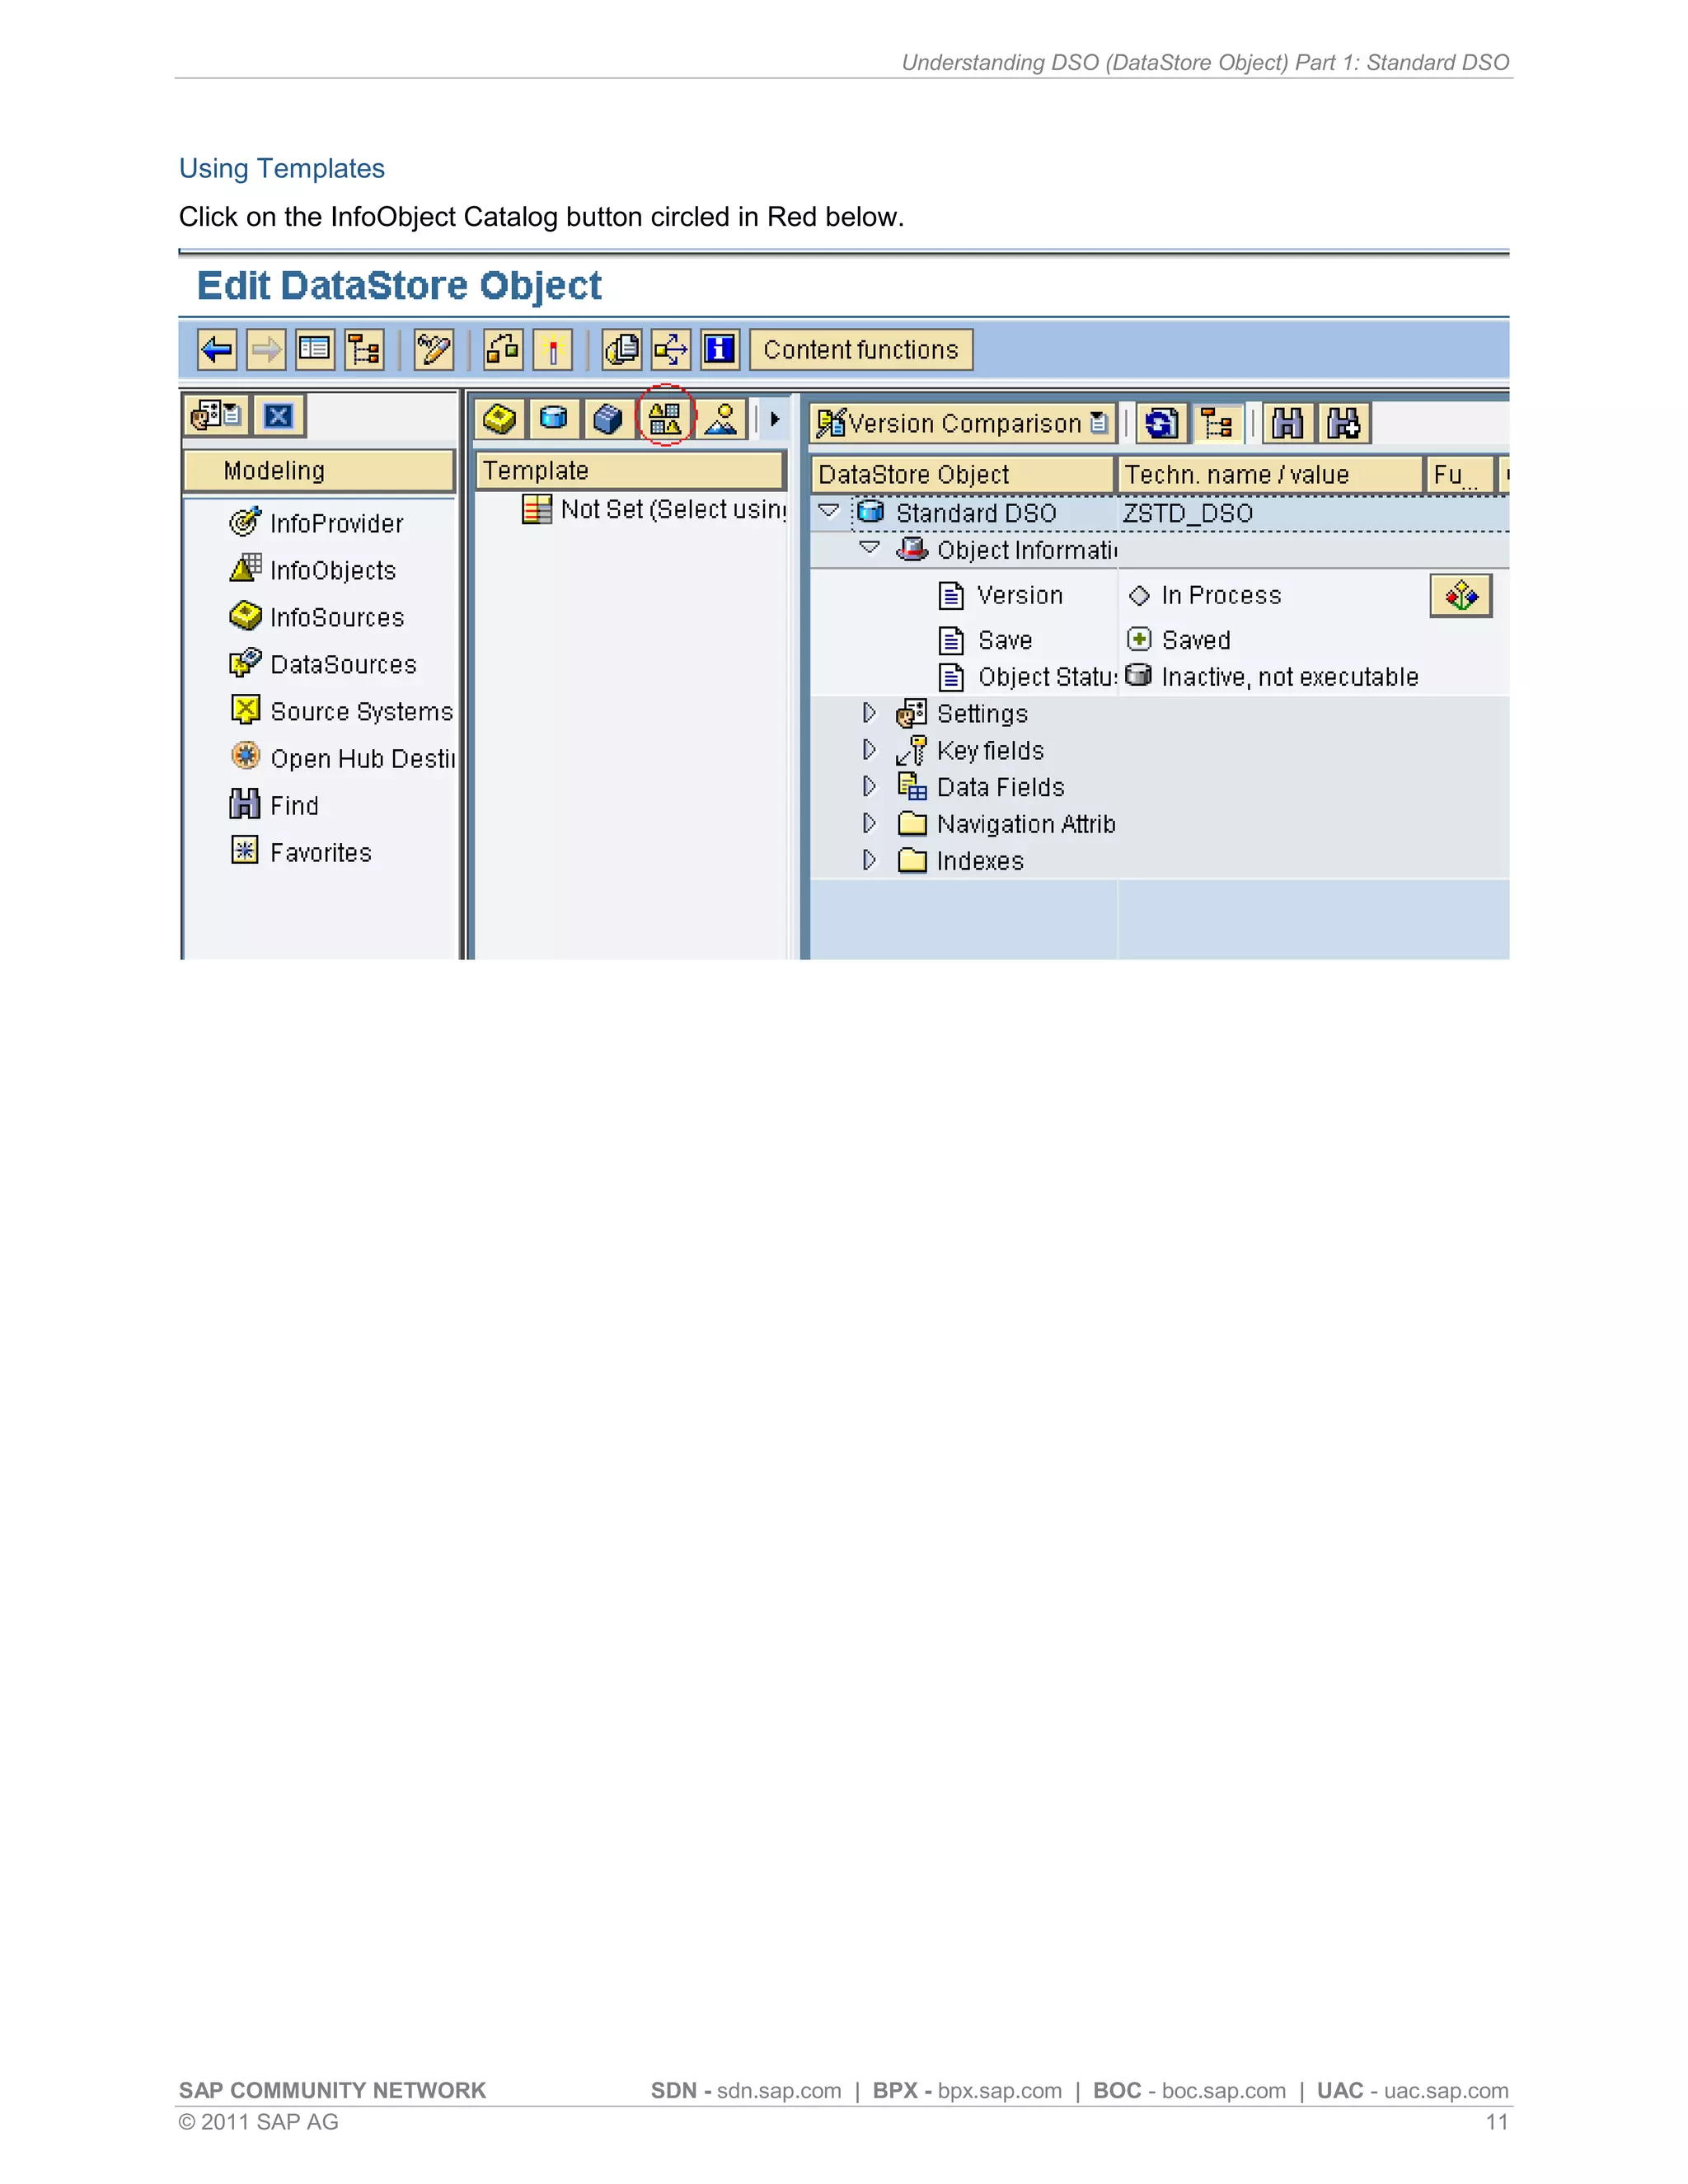The image size is (1688, 2184).
Task: Click the data flow display icon
Action: 671,350
